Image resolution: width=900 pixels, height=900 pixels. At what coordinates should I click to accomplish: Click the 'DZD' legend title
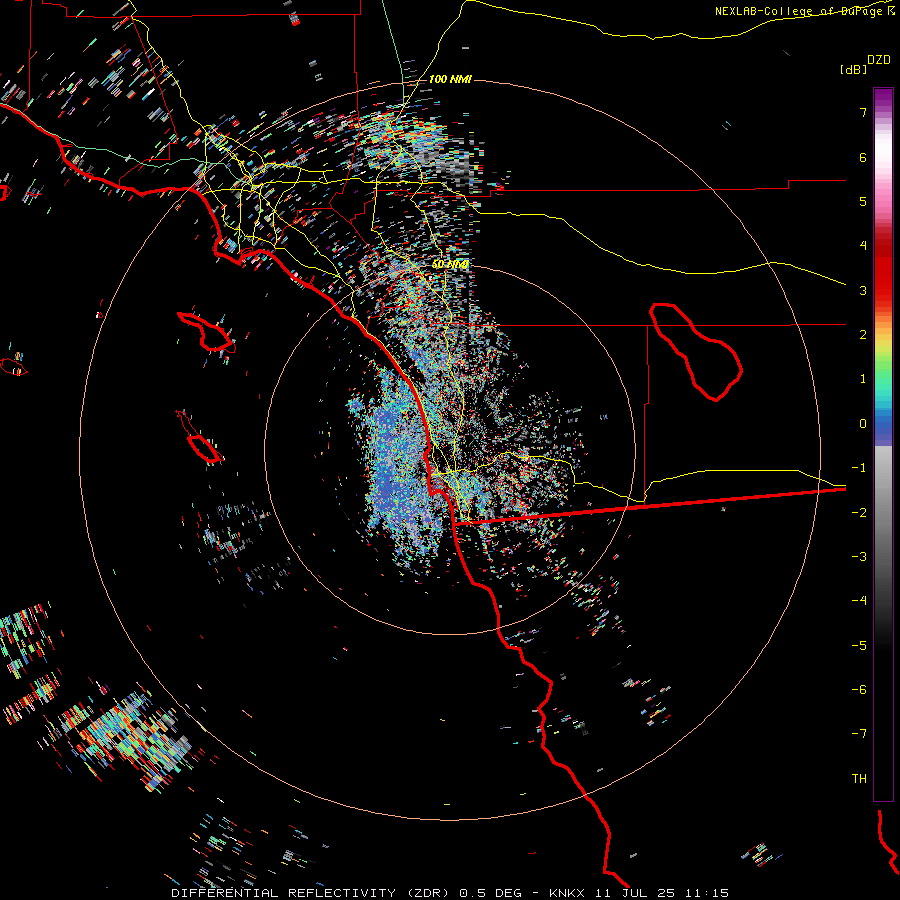pos(879,60)
